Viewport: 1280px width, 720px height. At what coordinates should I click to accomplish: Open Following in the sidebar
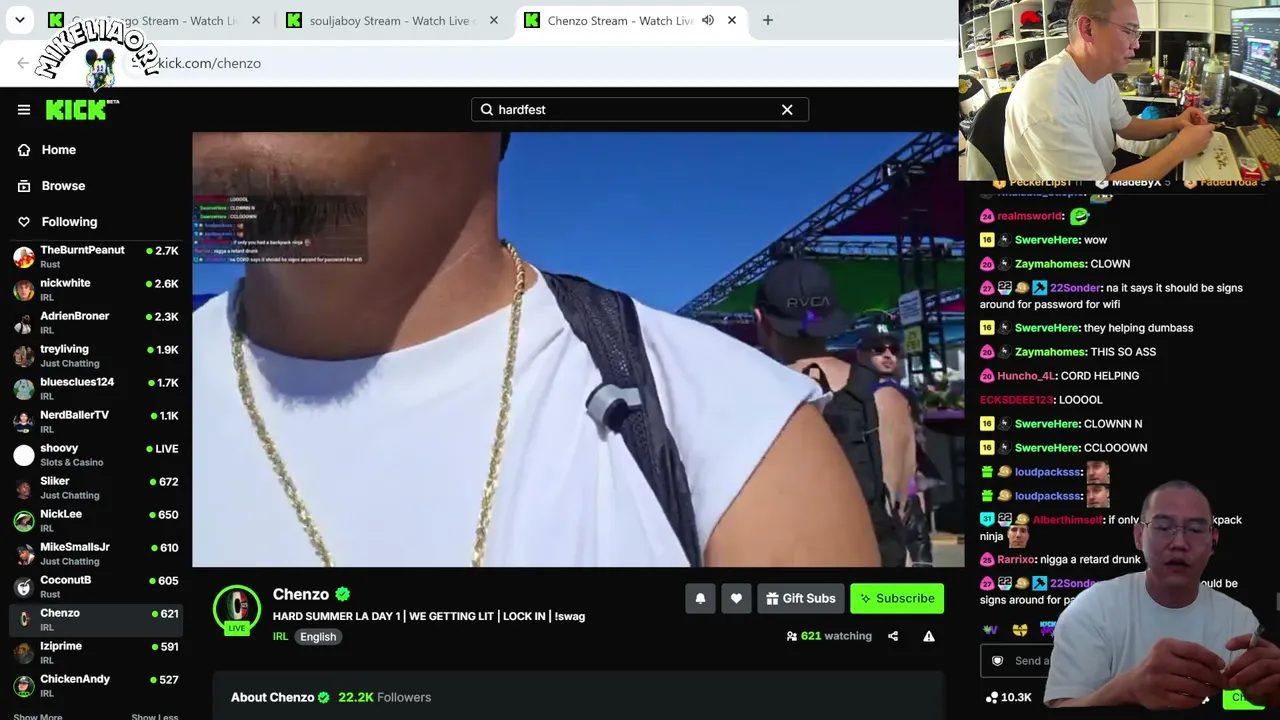click(x=69, y=222)
